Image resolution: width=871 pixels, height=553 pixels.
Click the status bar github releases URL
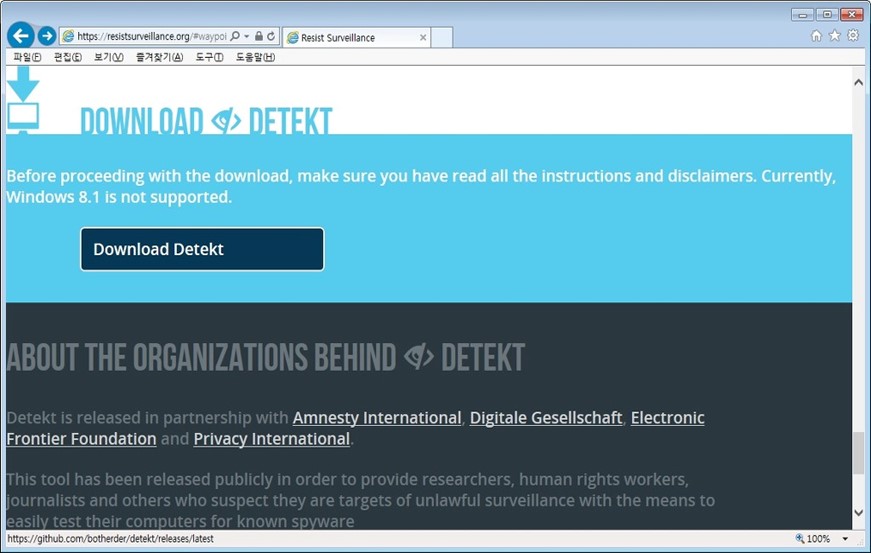(x=110, y=539)
